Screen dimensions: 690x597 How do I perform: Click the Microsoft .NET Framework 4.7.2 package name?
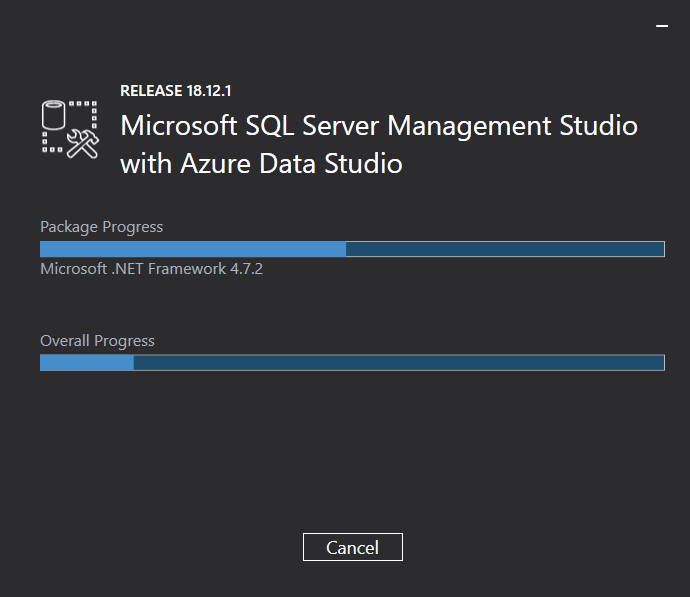[151, 268]
